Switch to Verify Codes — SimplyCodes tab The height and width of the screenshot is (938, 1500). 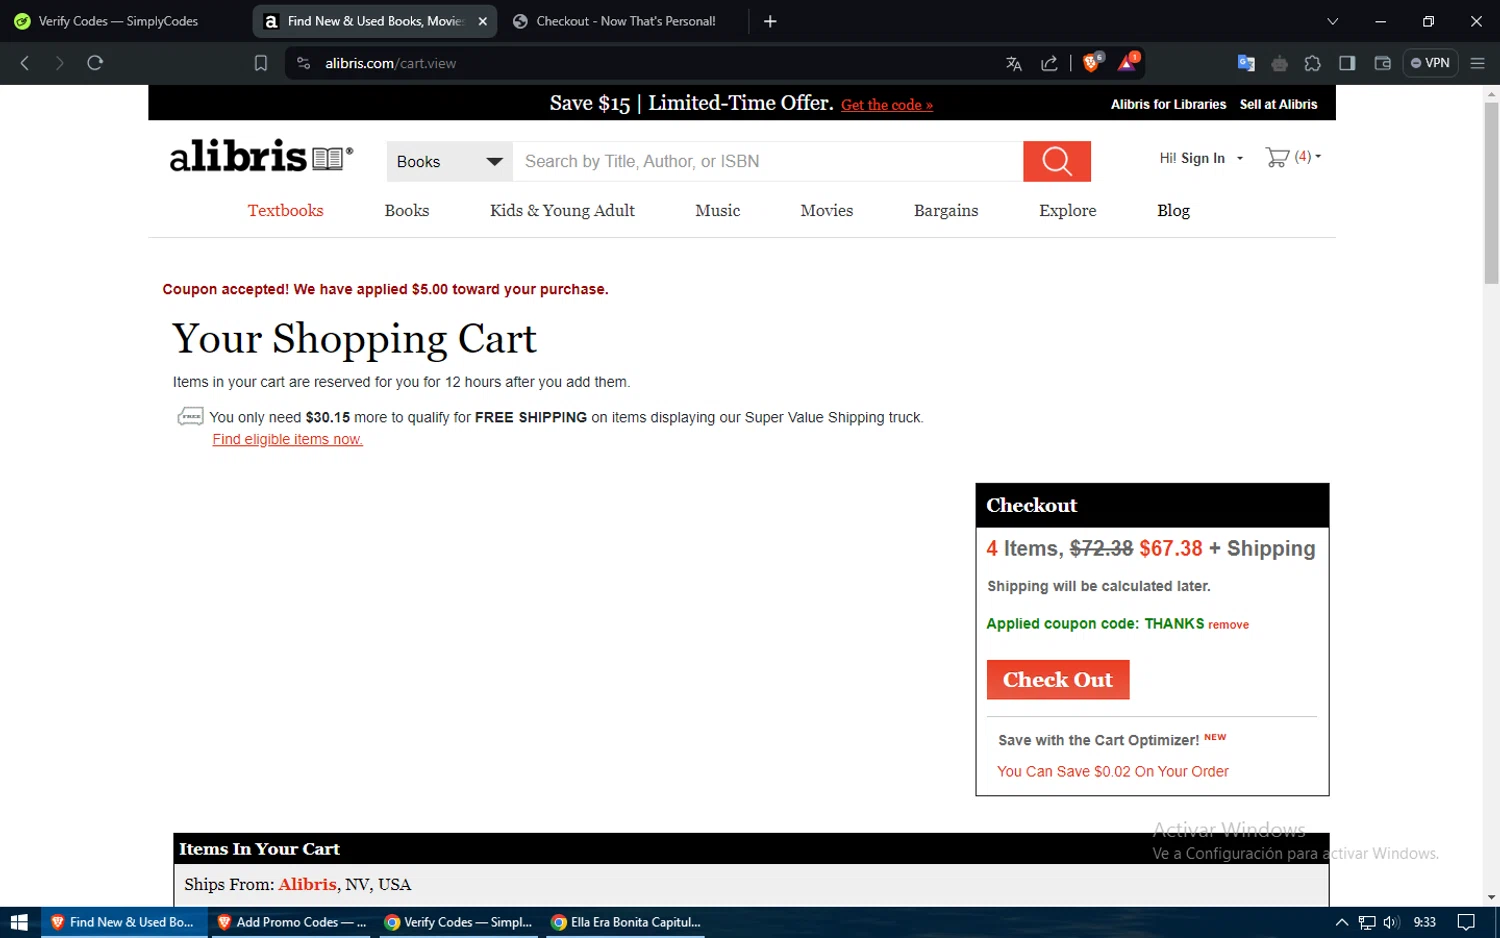point(118,21)
